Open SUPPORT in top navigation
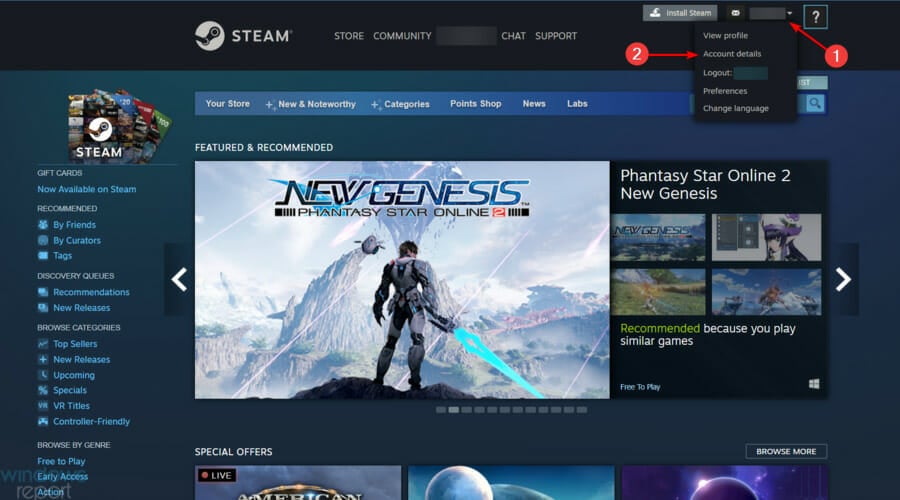 [x=556, y=36]
